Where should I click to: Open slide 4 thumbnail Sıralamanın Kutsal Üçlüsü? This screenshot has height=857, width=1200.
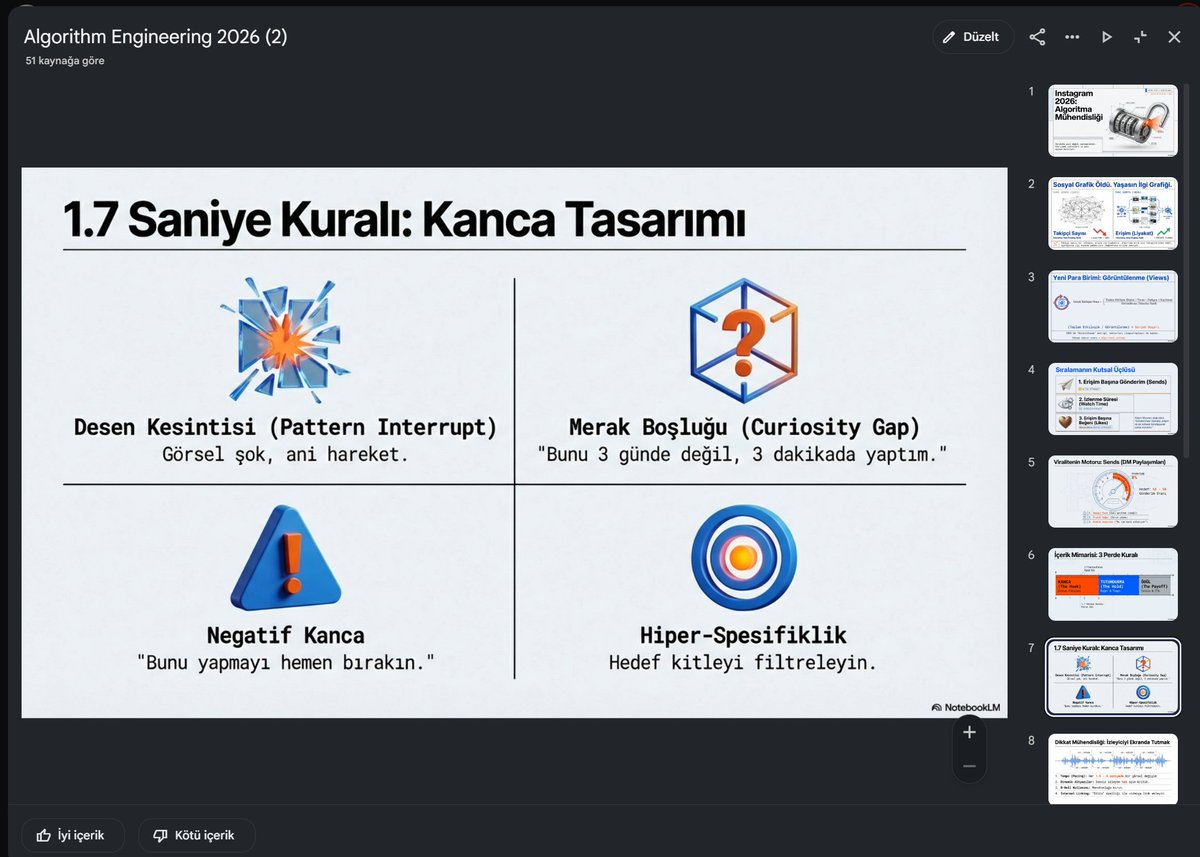click(x=1113, y=398)
